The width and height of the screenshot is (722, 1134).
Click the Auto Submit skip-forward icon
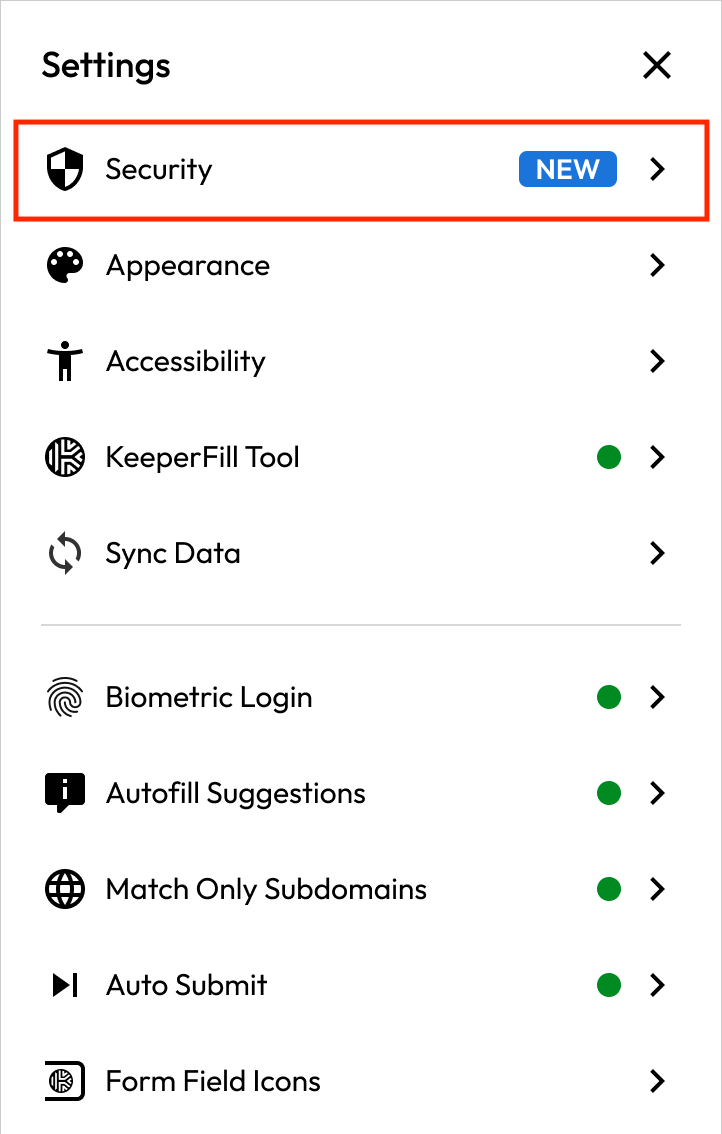(65, 985)
